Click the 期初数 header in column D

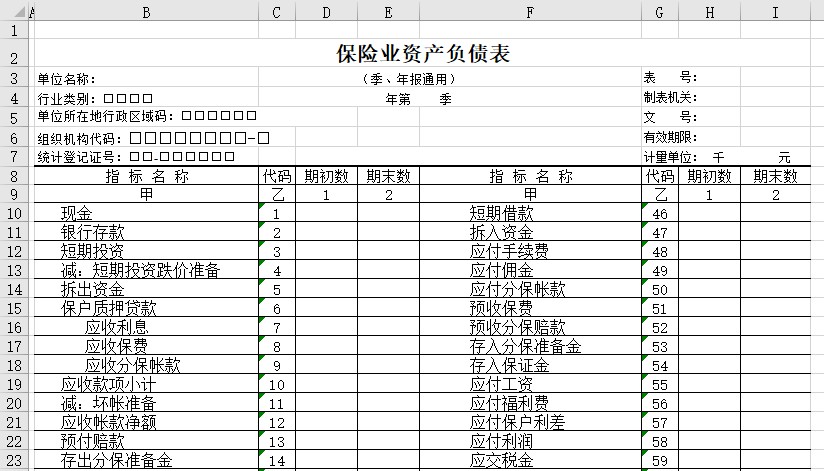pyautogui.click(x=327, y=176)
